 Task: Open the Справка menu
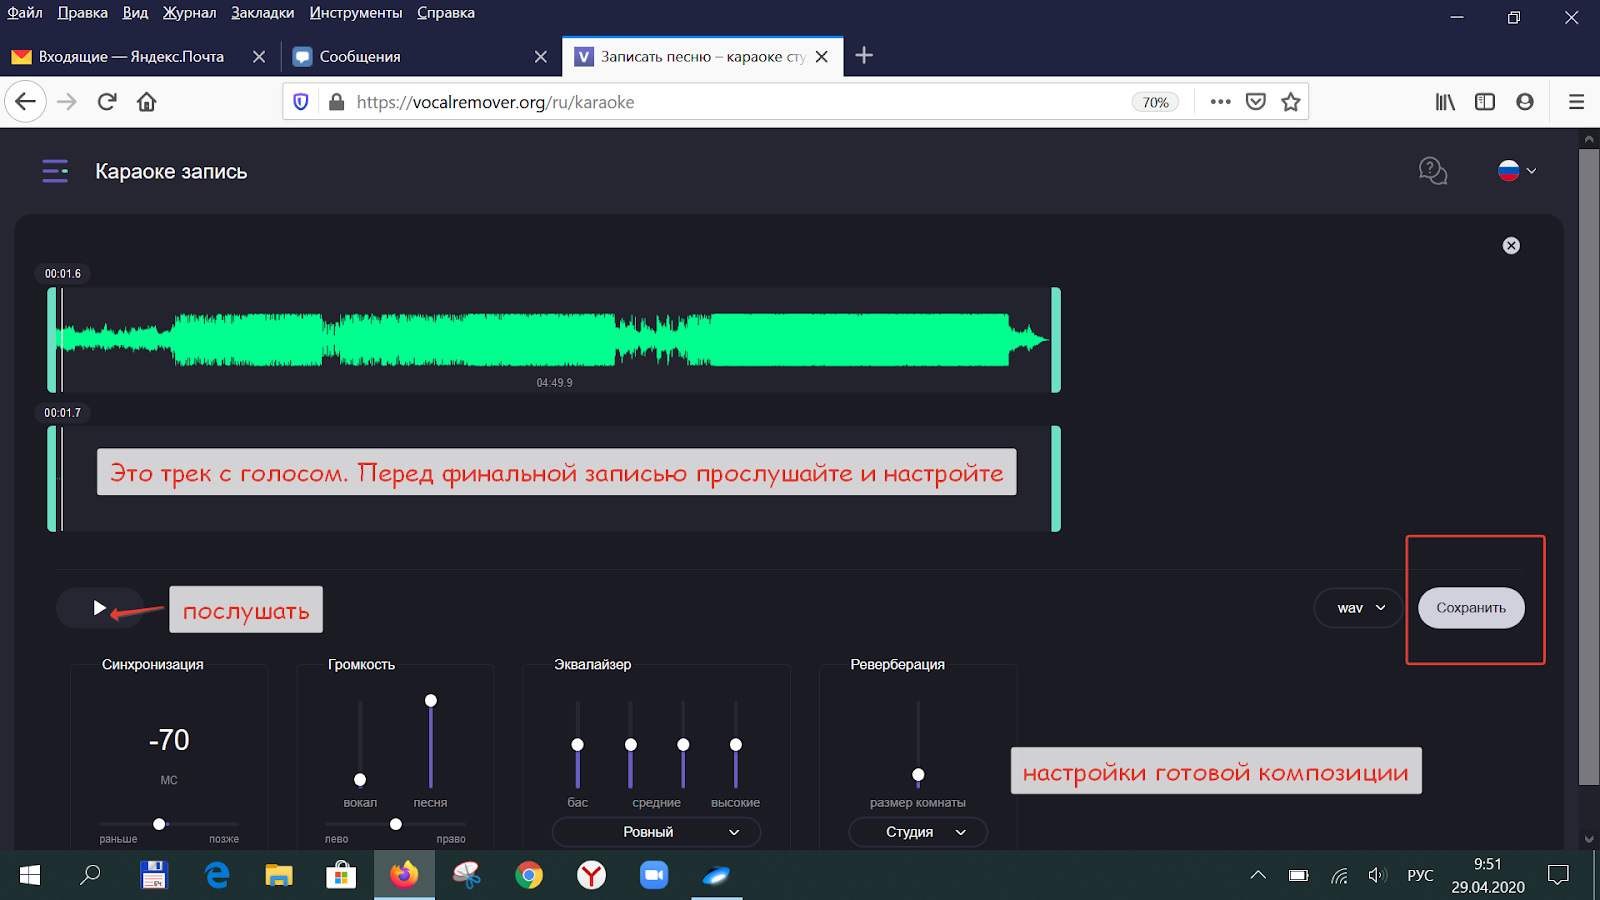pyautogui.click(x=446, y=13)
